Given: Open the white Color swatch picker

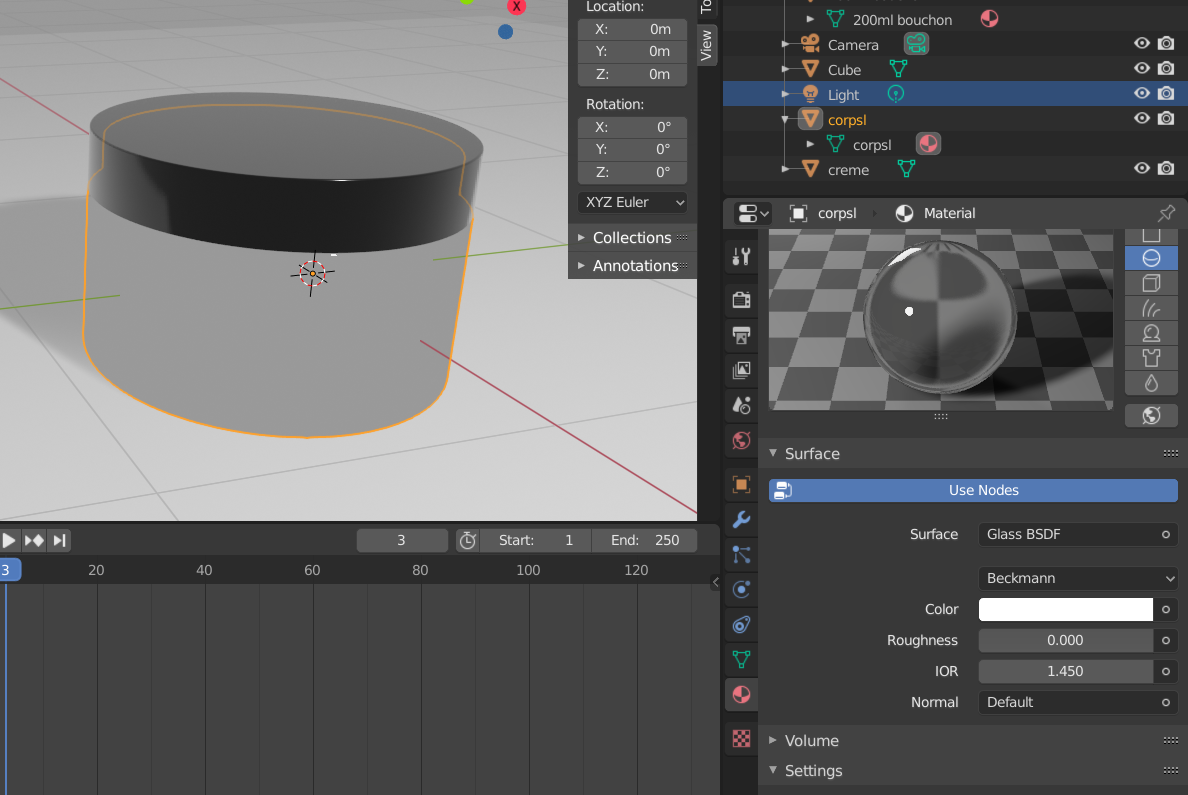Looking at the screenshot, I should (x=1065, y=609).
